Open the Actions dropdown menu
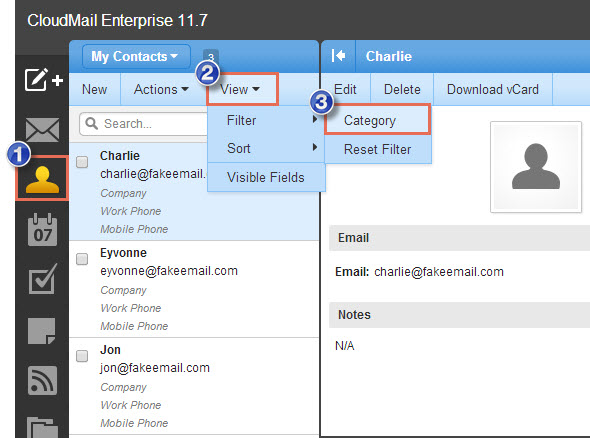590x438 pixels. [x=161, y=90]
